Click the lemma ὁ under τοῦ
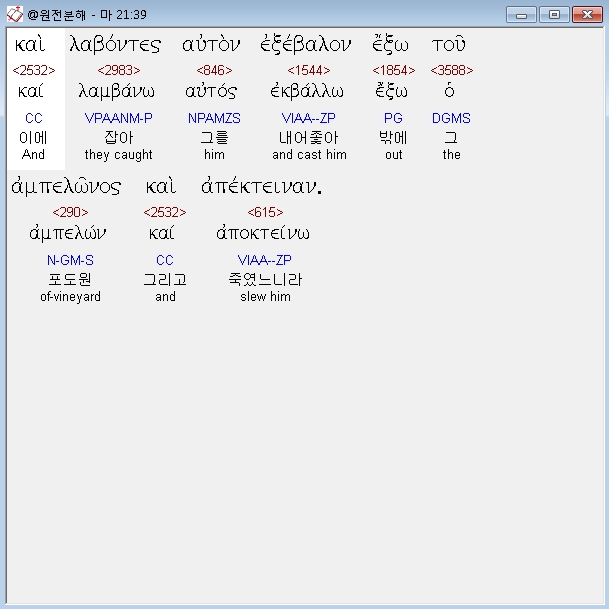This screenshot has width=609, height=609. click(x=449, y=91)
